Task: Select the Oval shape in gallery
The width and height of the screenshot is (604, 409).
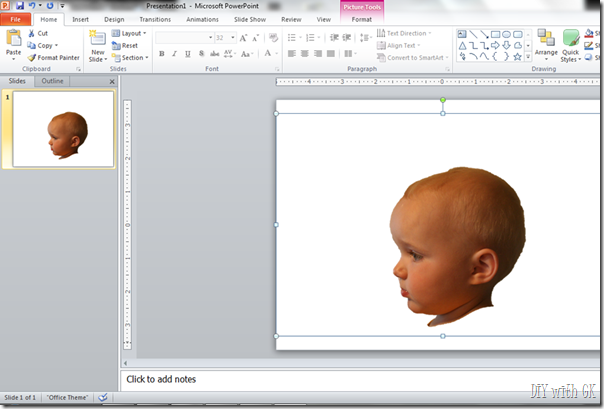Action: point(507,35)
